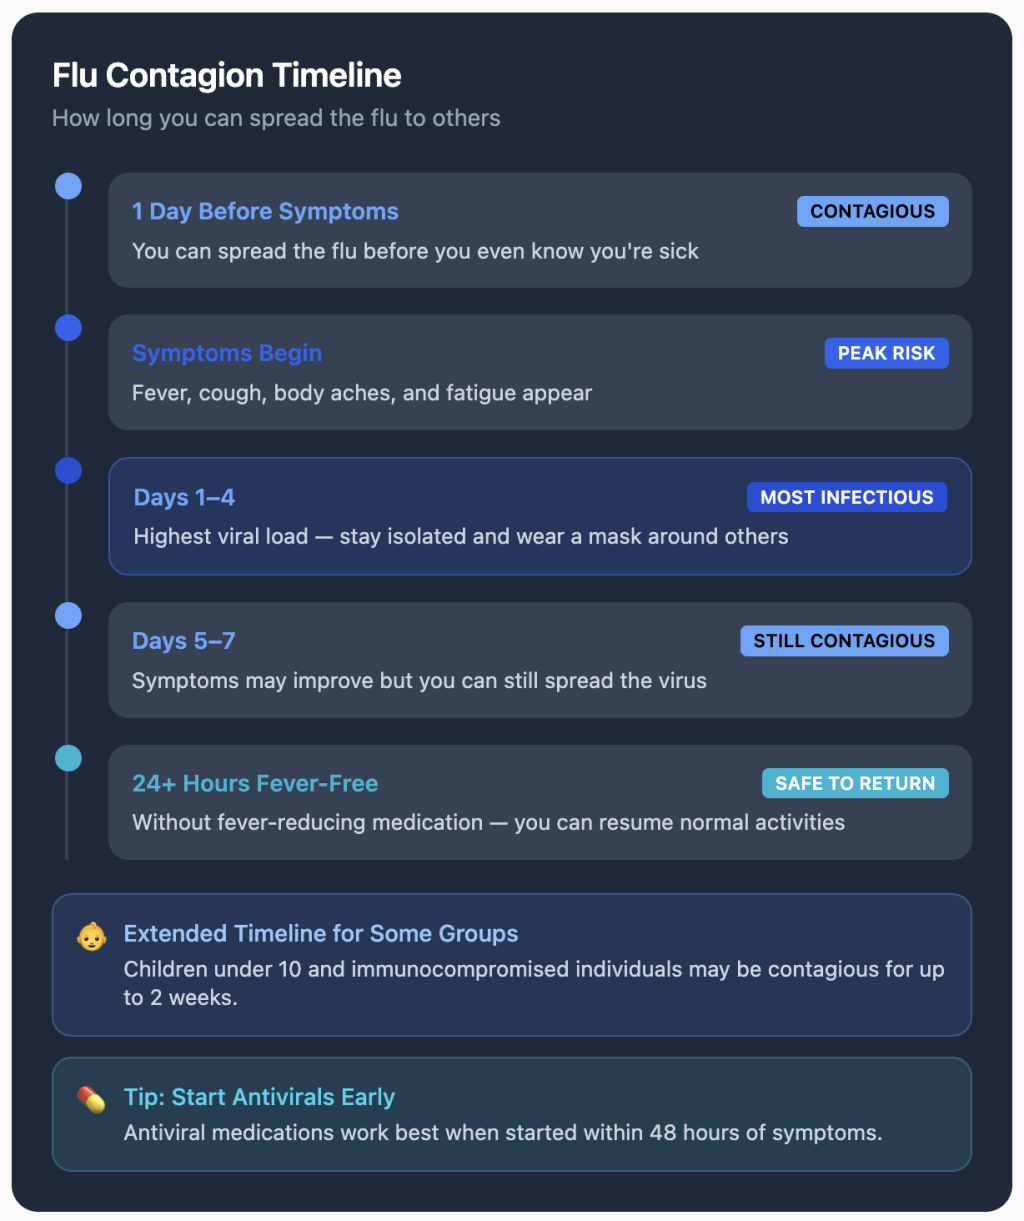Screen dimensions: 1024x1221
Task: Click the SAFE TO RETURN badge
Action: coord(855,783)
